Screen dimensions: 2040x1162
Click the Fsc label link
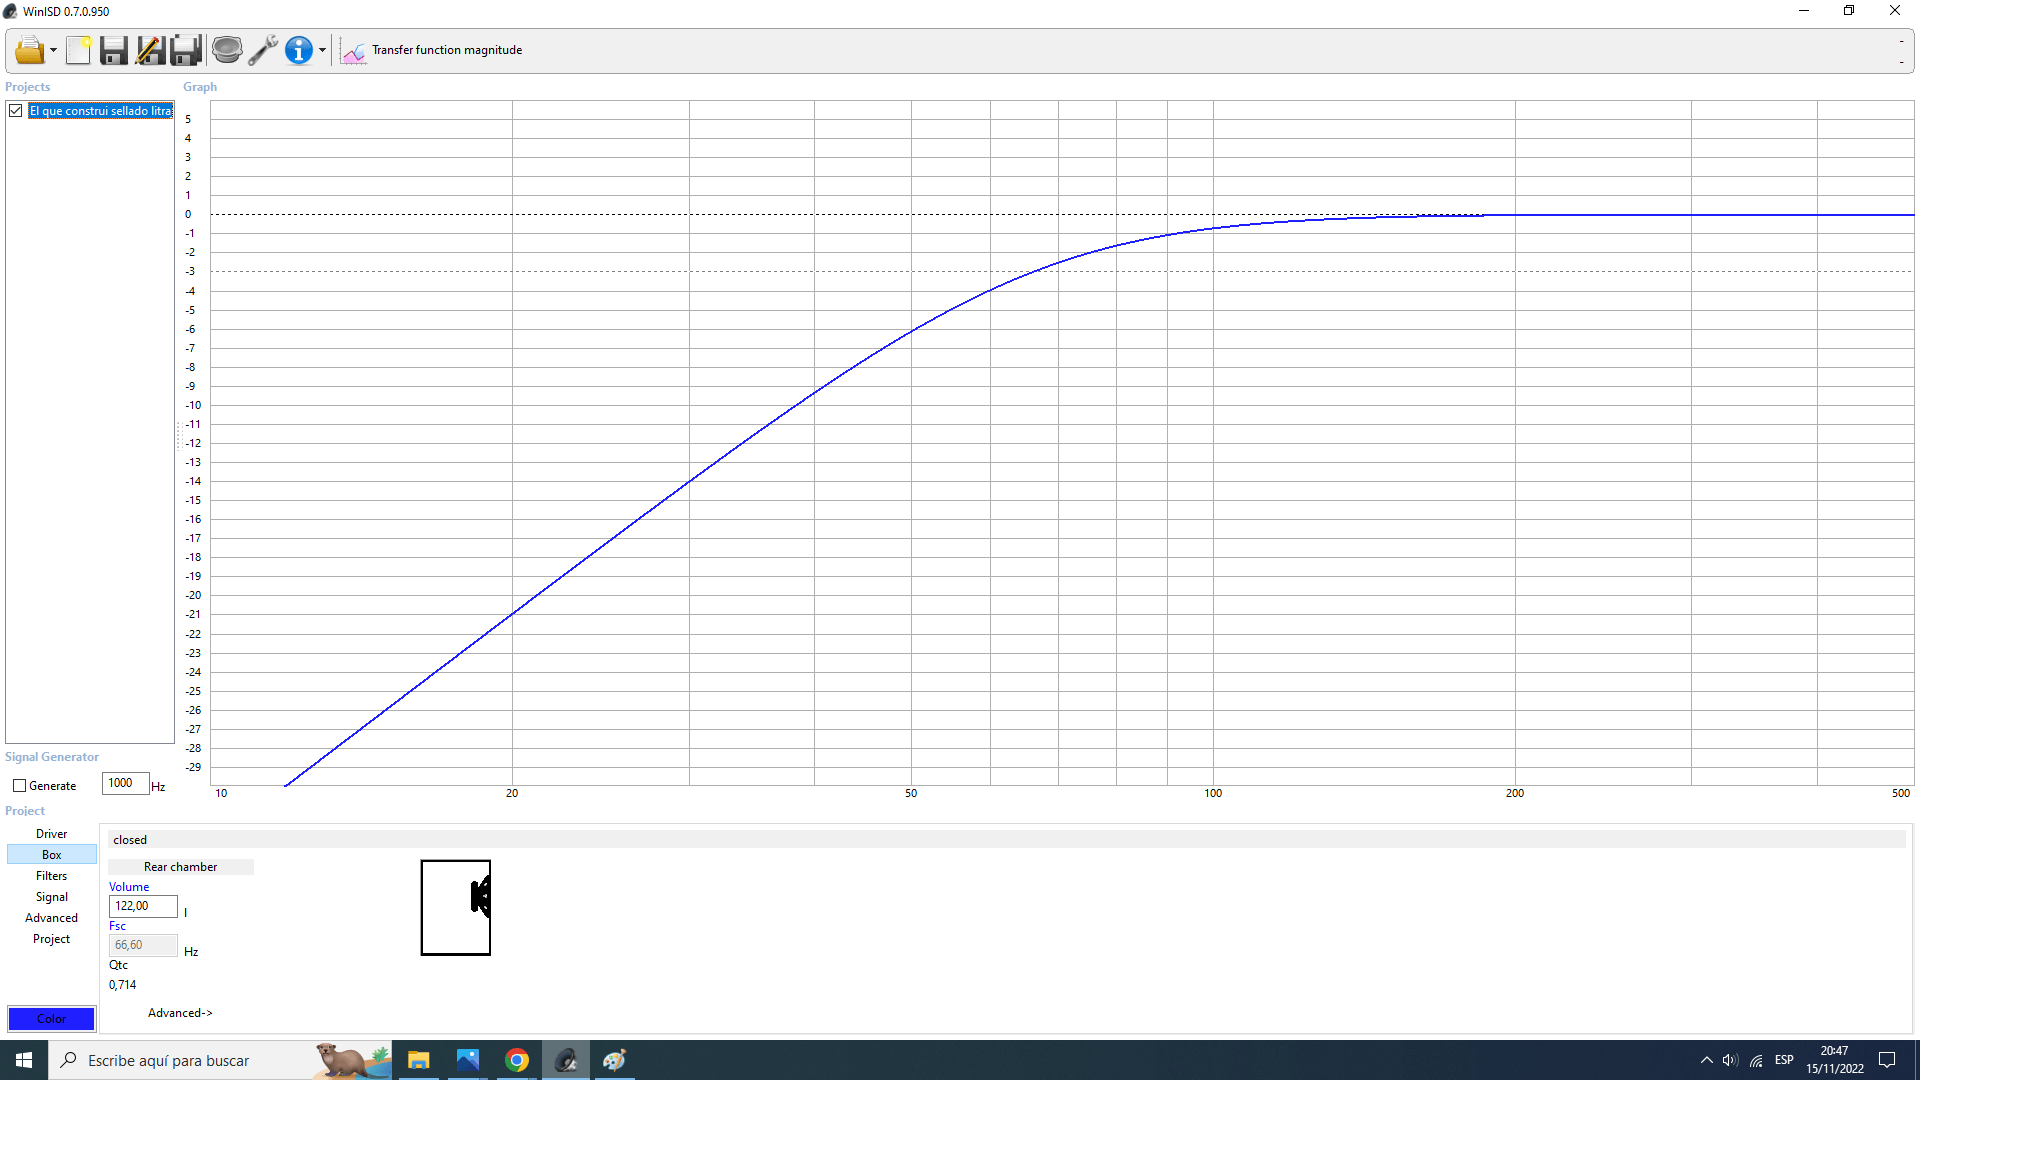[x=117, y=926]
